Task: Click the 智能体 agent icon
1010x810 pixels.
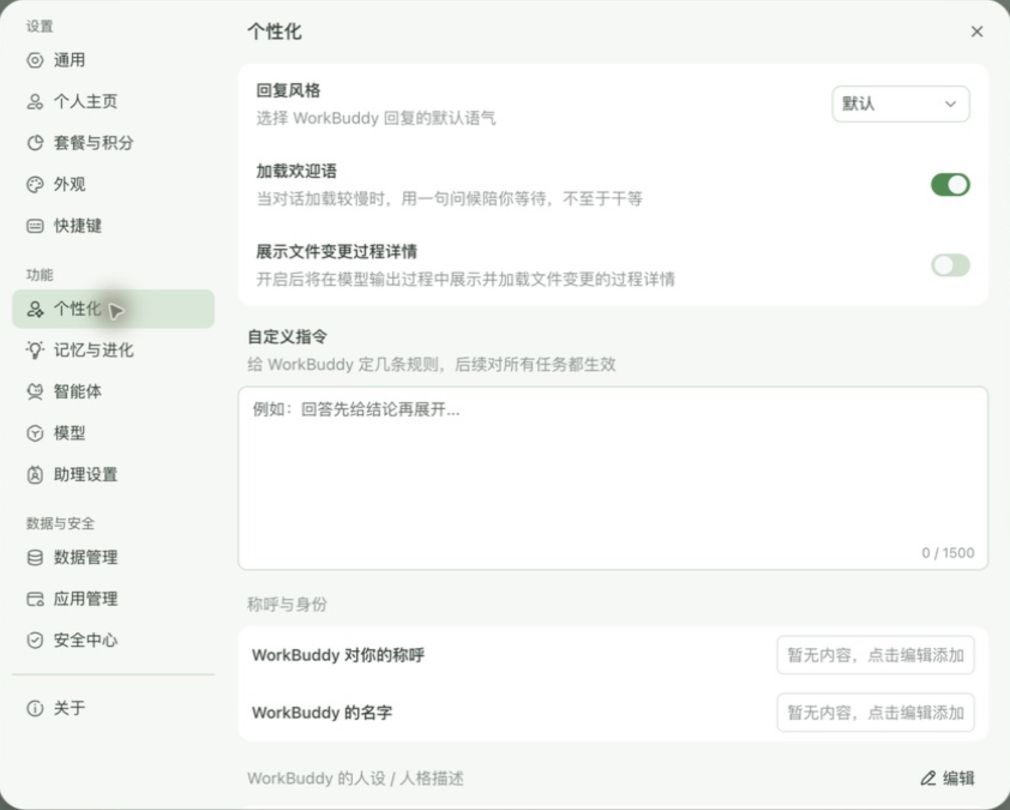Action: [35, 391]
